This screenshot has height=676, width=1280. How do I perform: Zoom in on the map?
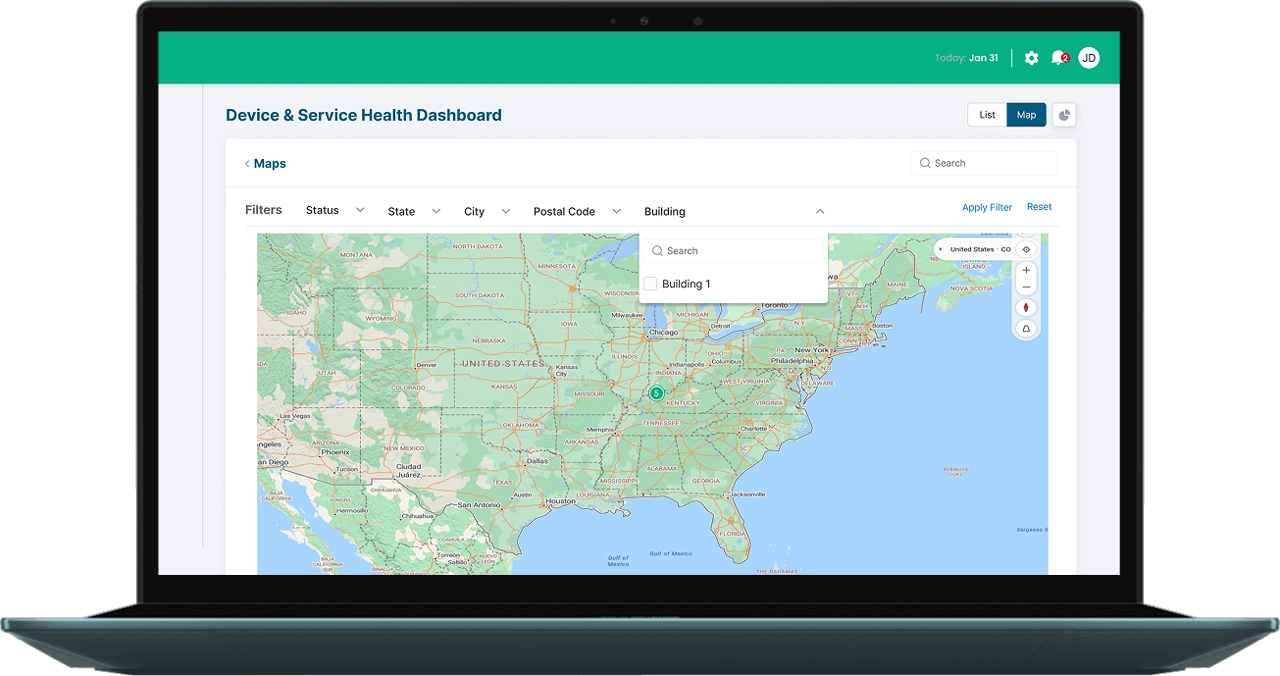tap(1026, 271)
